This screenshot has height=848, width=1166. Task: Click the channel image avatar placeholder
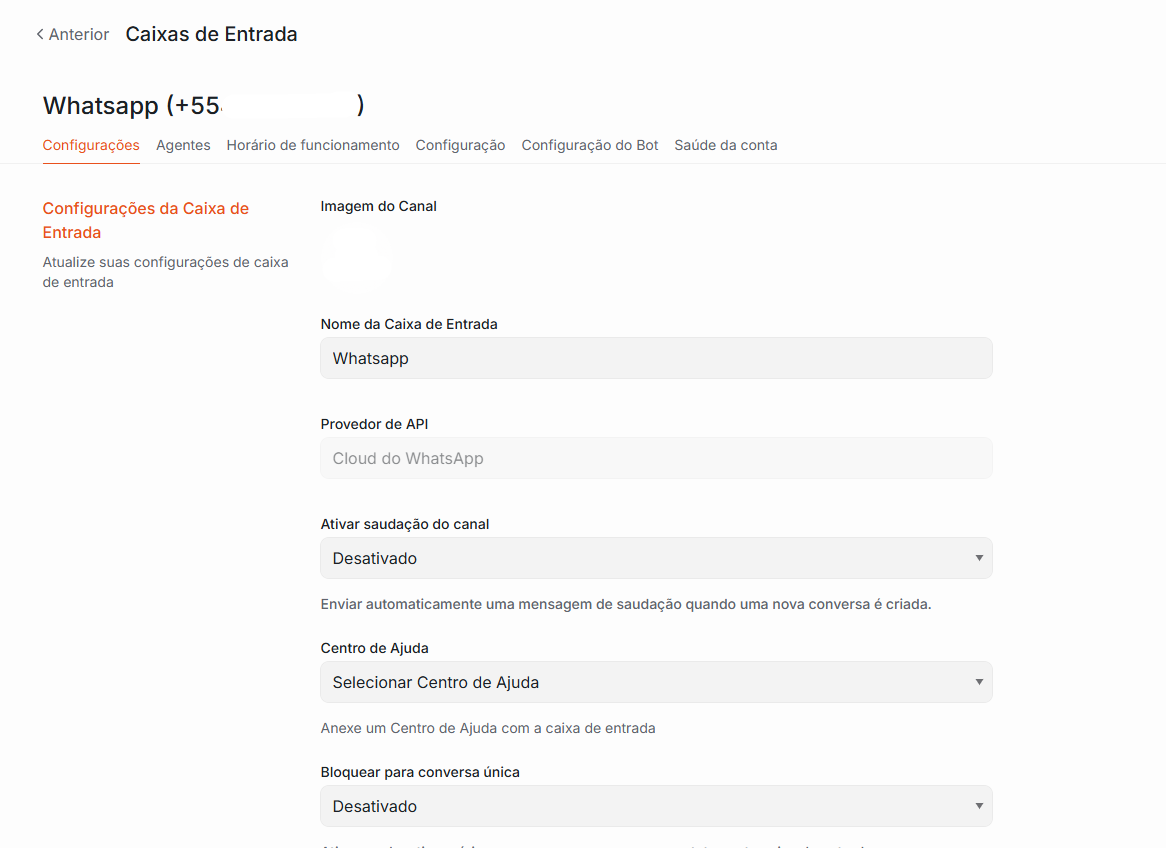(x=356, y=259)
